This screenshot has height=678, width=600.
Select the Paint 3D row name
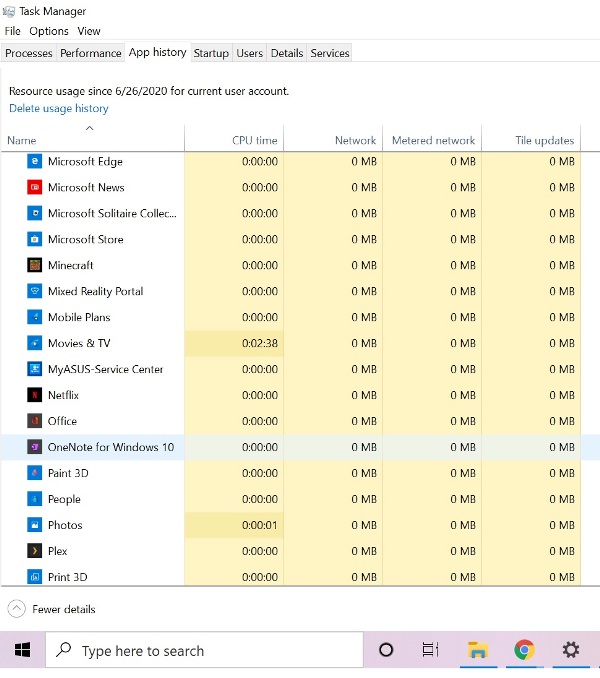coord(68,473)
